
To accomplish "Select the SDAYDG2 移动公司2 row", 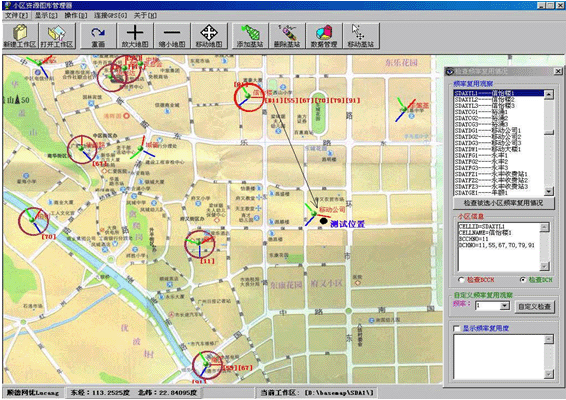I will coord(498,137).
